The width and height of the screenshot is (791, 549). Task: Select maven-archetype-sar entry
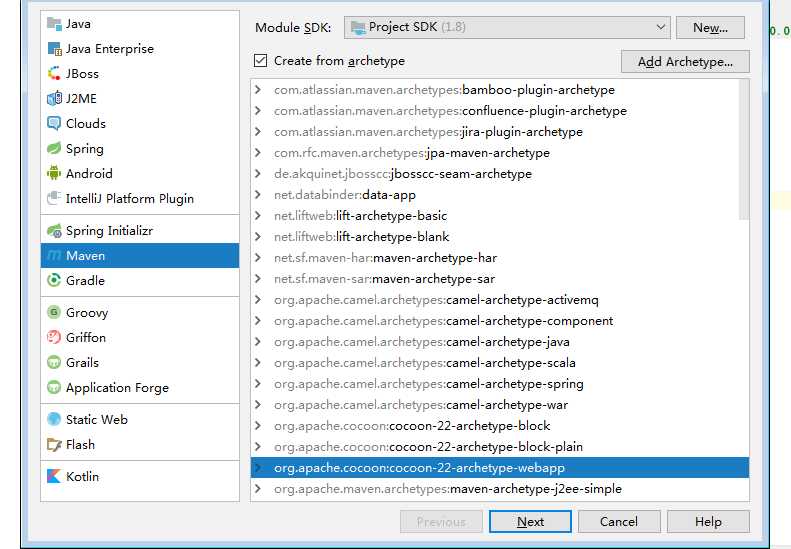(x=499, y=279)
